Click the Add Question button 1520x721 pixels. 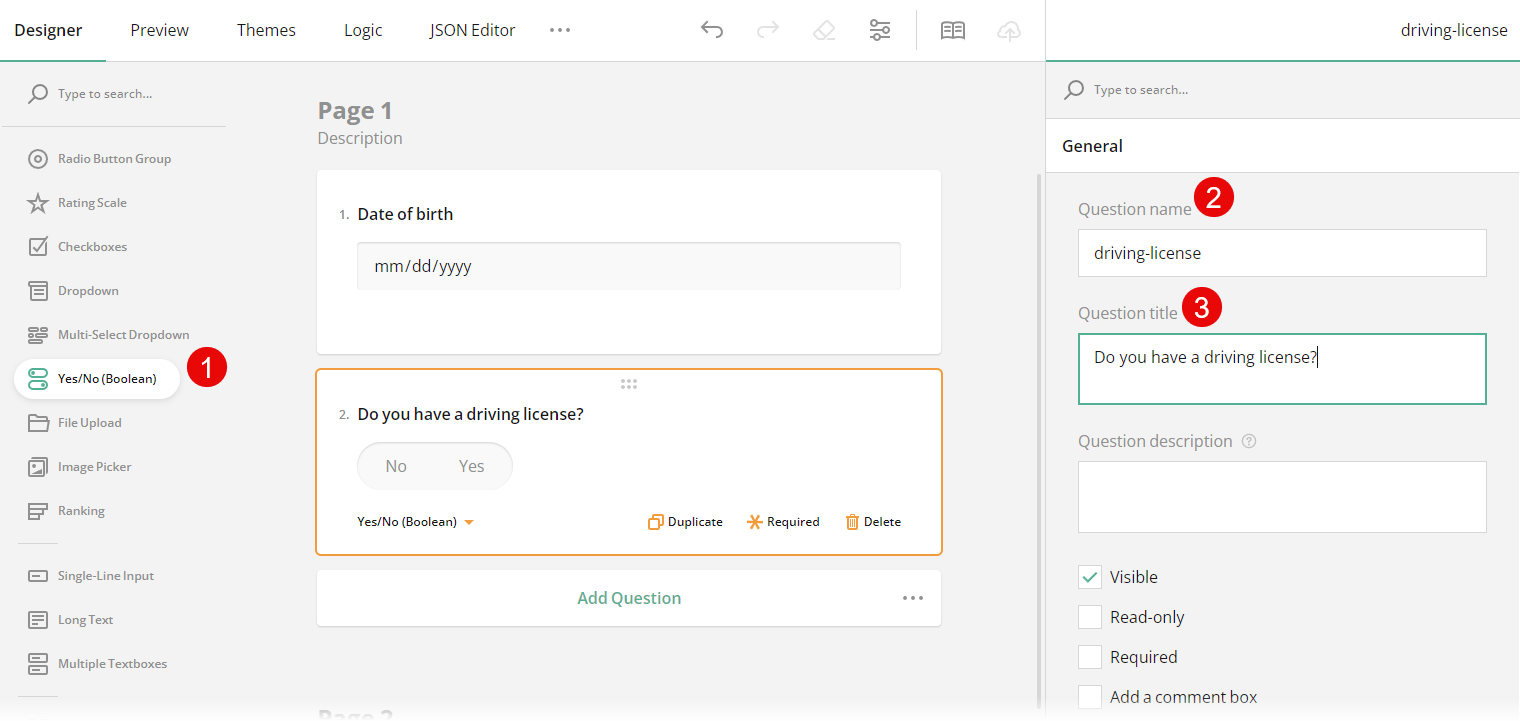[x=628, y=597]
